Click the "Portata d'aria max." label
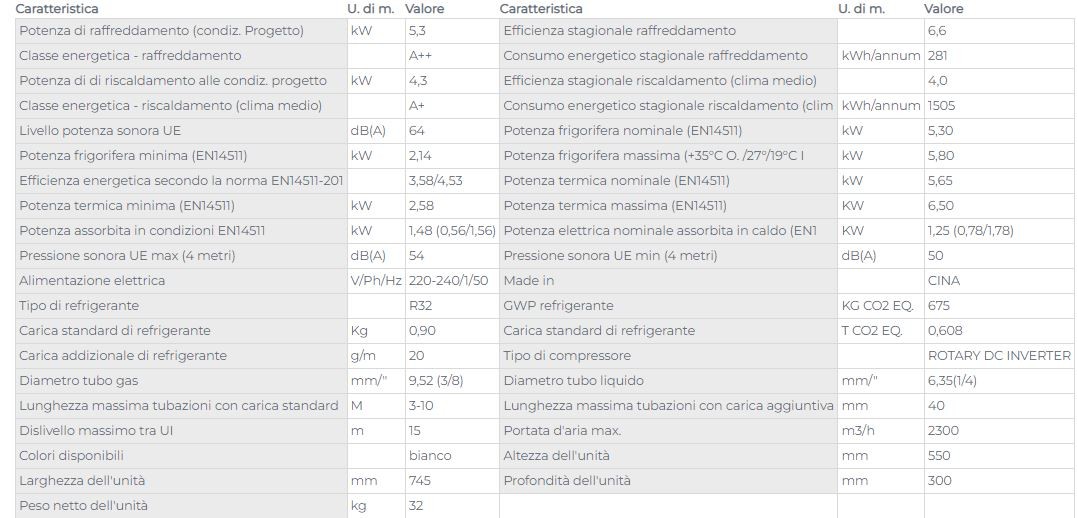 [x=562, y=431]
